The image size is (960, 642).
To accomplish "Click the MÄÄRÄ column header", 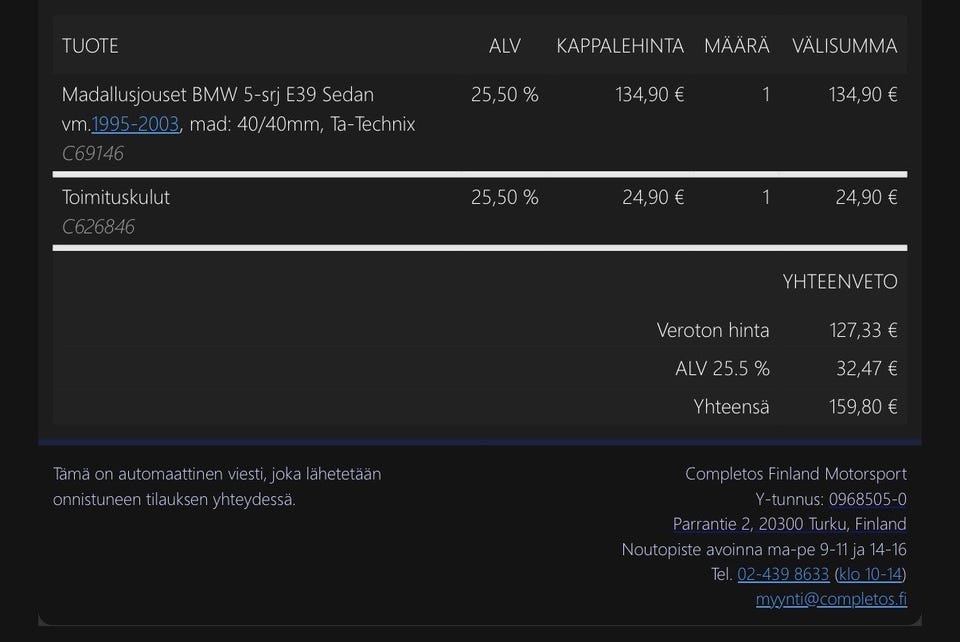I will (737, 46).
